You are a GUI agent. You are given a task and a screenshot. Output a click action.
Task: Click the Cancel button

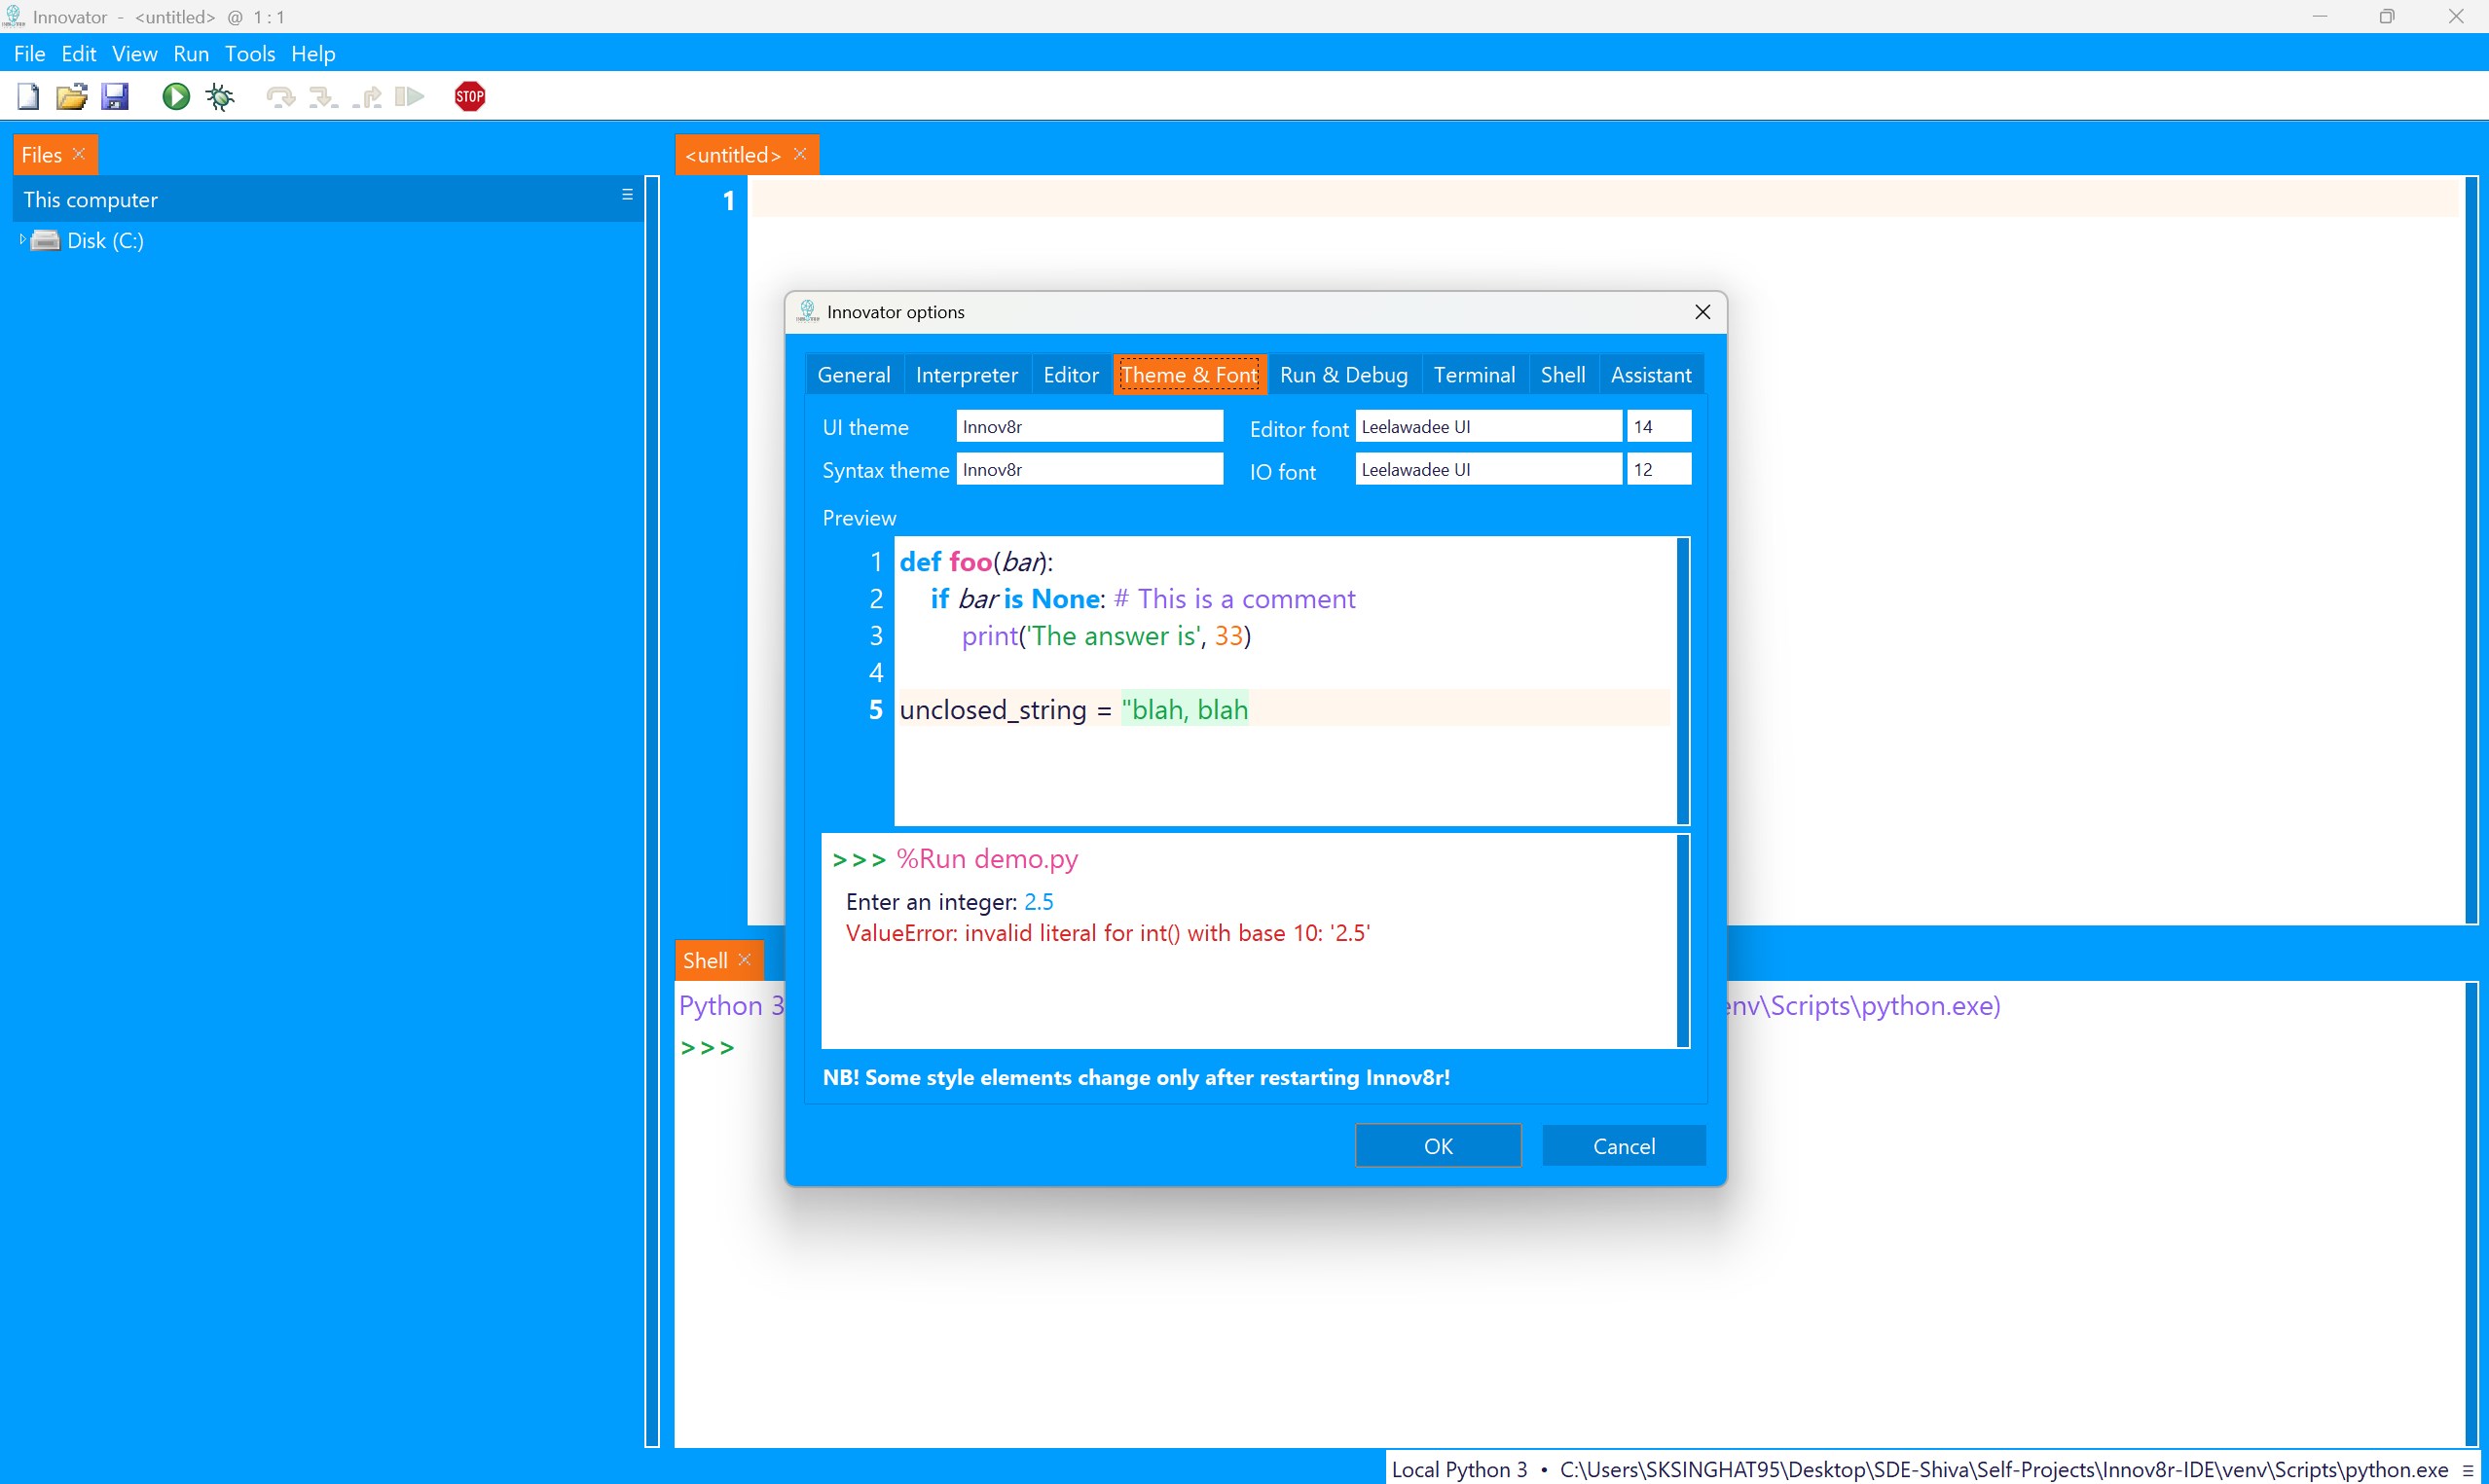(x=1624, y=1146)
